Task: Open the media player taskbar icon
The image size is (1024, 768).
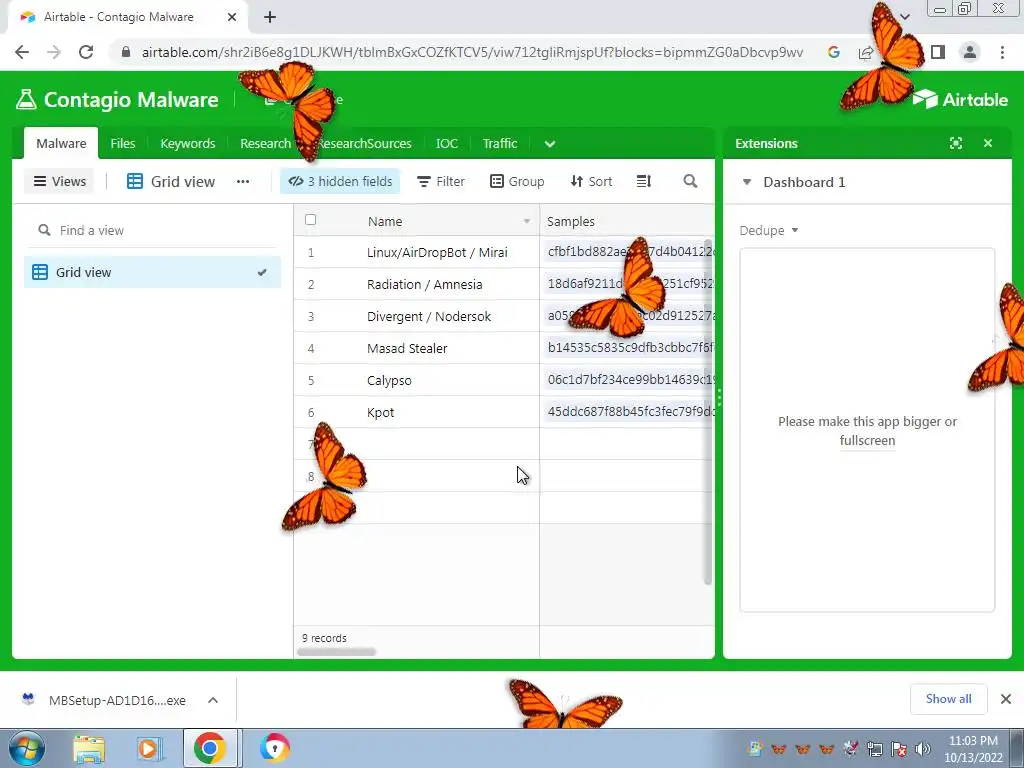Action: point(149,748)
